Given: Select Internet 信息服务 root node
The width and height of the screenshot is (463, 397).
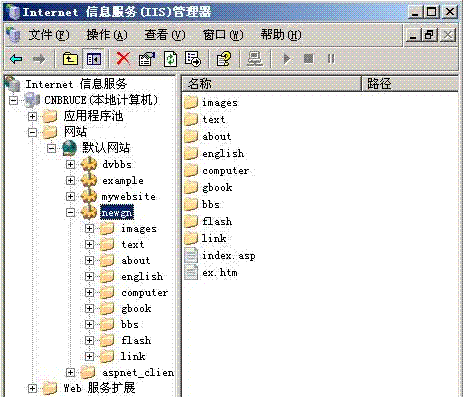Looking at the screenshot, I should click(76, 84).
